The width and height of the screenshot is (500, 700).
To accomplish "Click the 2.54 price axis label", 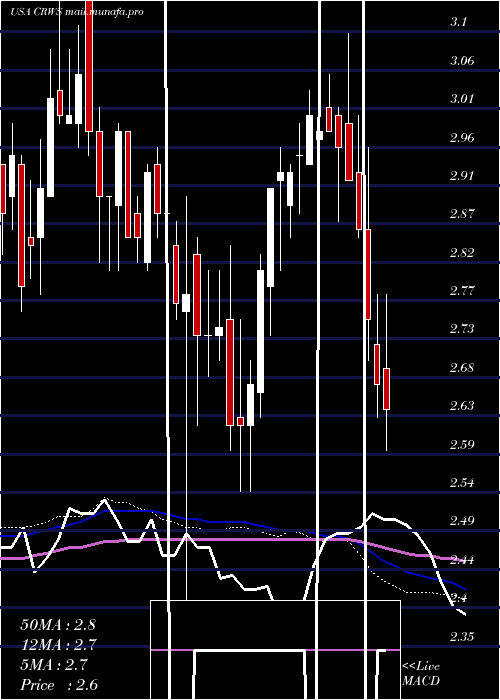I will point(462,483).
